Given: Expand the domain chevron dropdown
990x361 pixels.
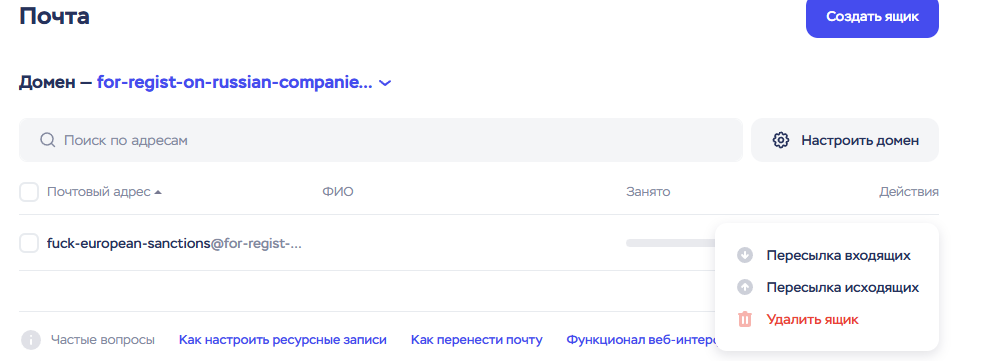Looking at the screenshot, I should (385, 83).
